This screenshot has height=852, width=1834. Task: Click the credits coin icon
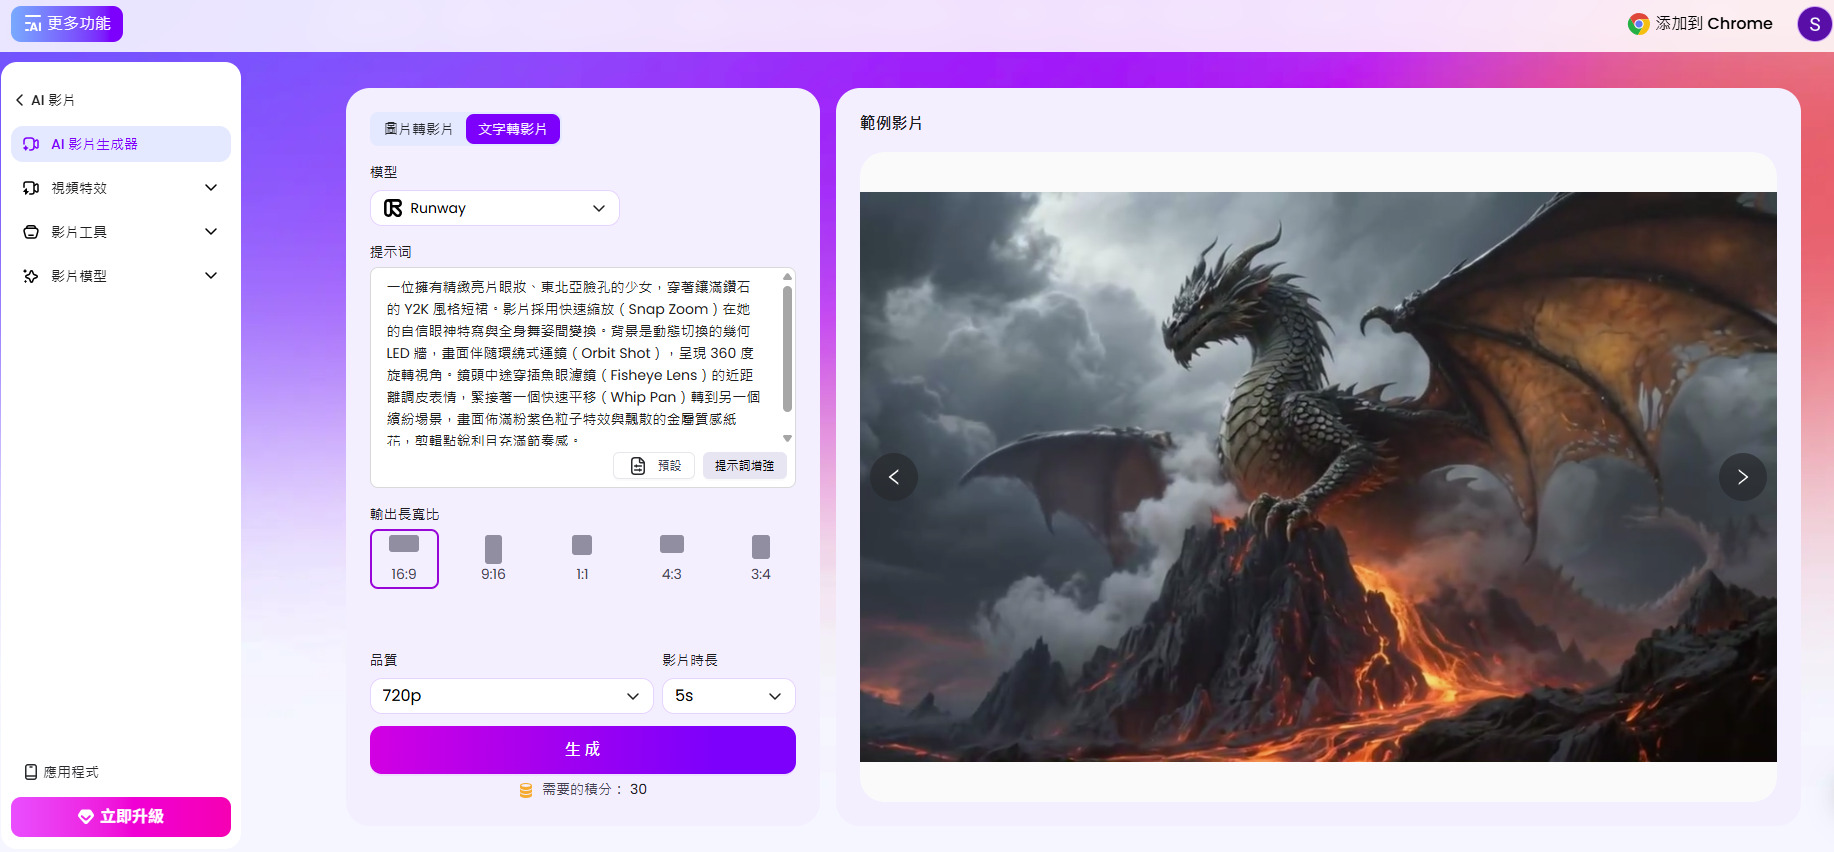(526, 790)
